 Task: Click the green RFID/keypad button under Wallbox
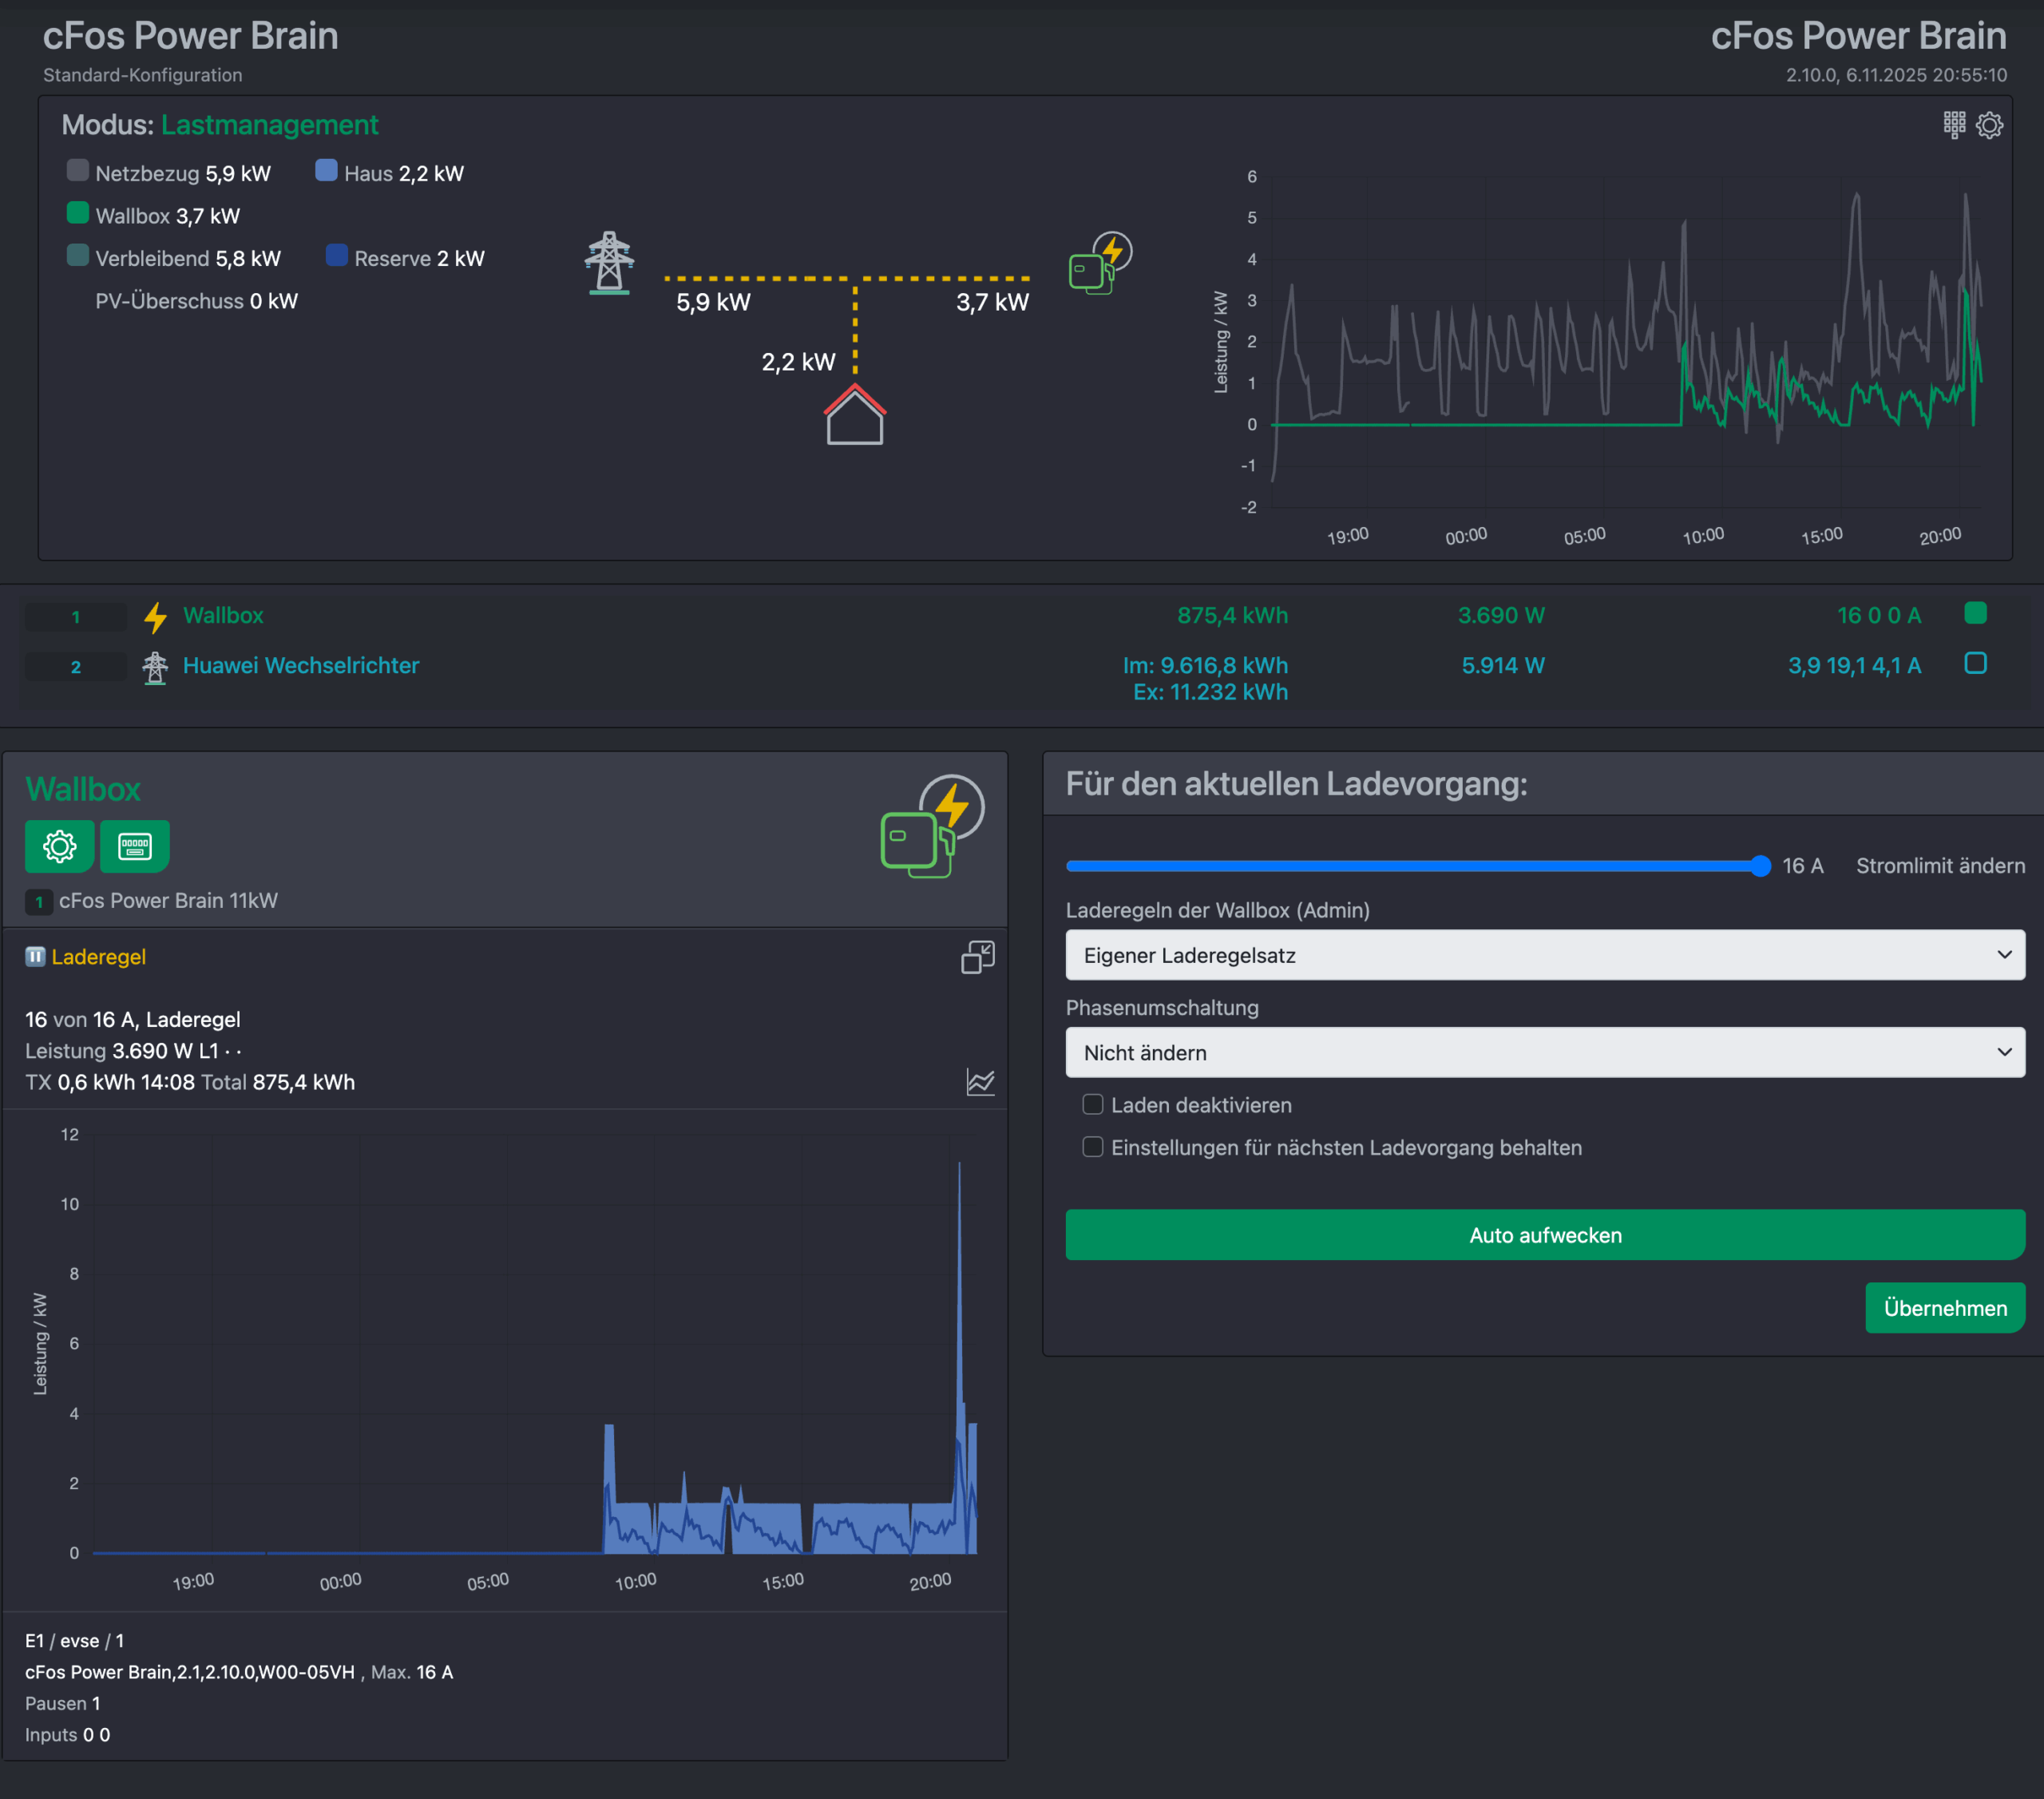pos(135,846)
